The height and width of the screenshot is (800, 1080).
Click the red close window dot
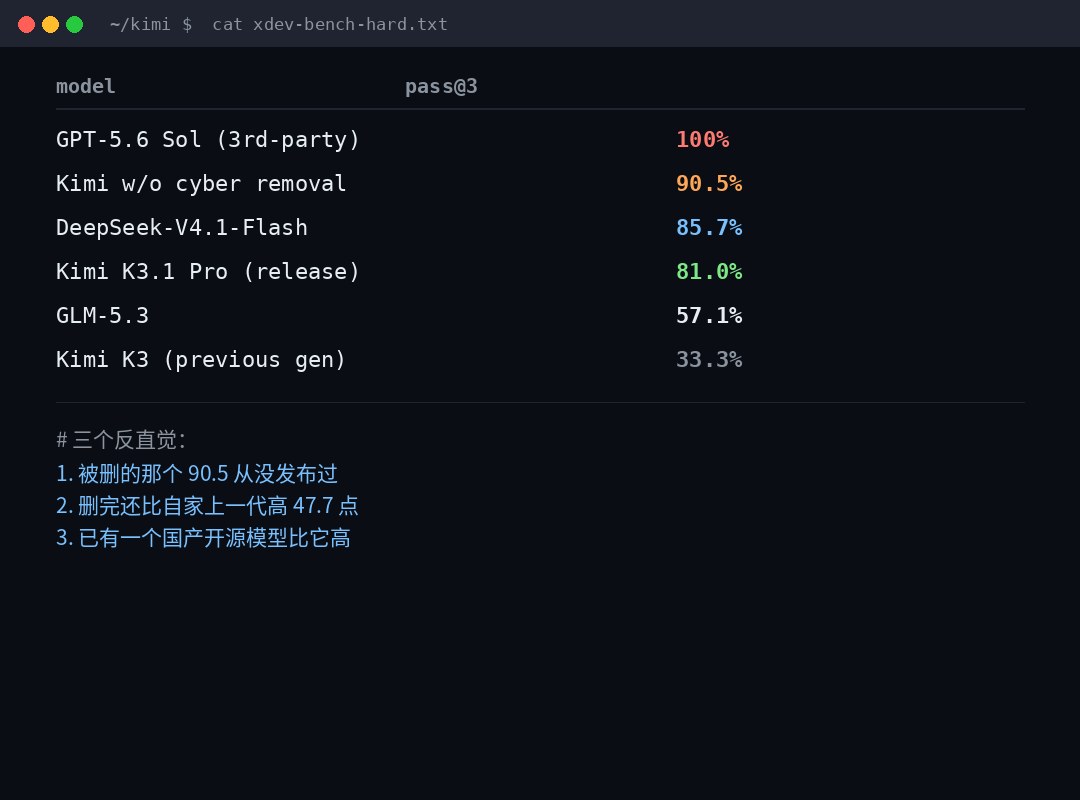point(26,24)
